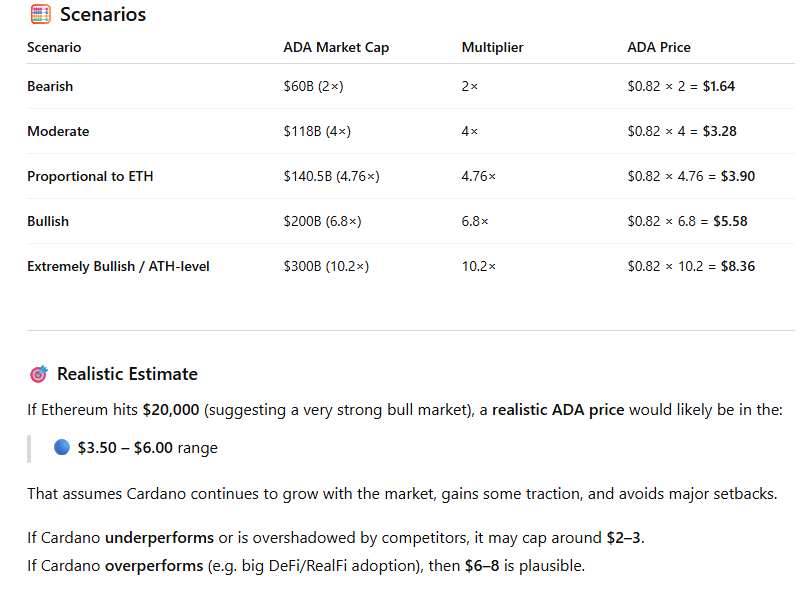Select the Bullish scenario row label
This screenshot has width=808, height=594.
48,221
